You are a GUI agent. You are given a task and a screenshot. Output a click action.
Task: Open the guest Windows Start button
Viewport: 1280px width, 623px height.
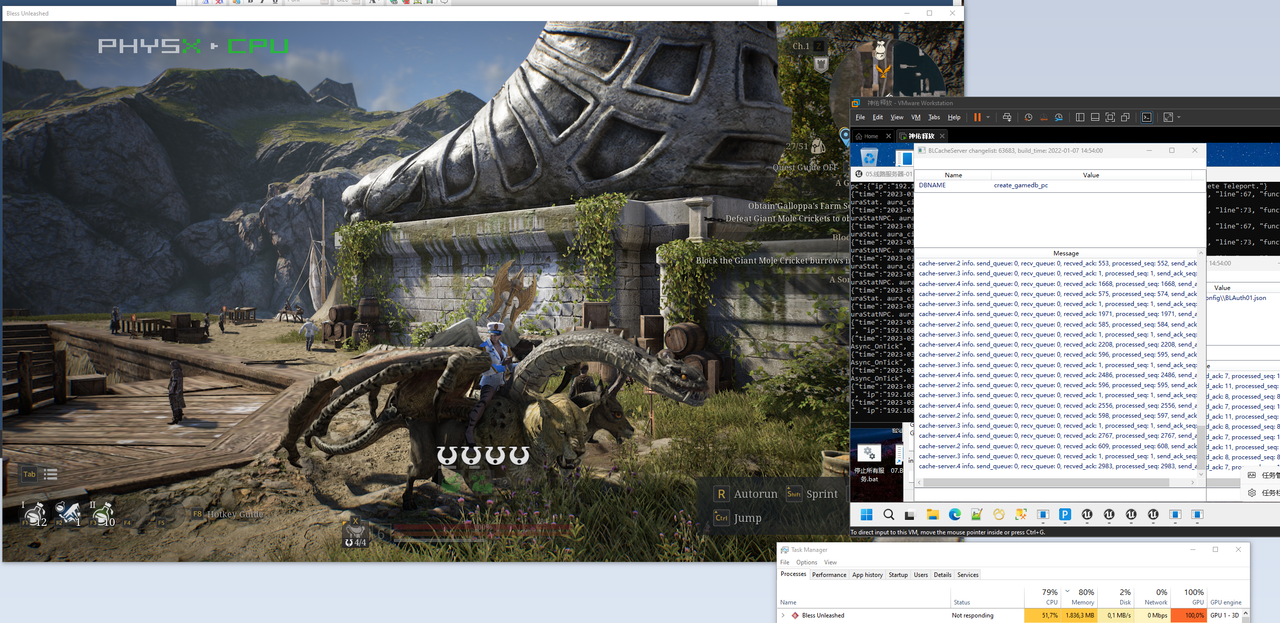point(866,515)
